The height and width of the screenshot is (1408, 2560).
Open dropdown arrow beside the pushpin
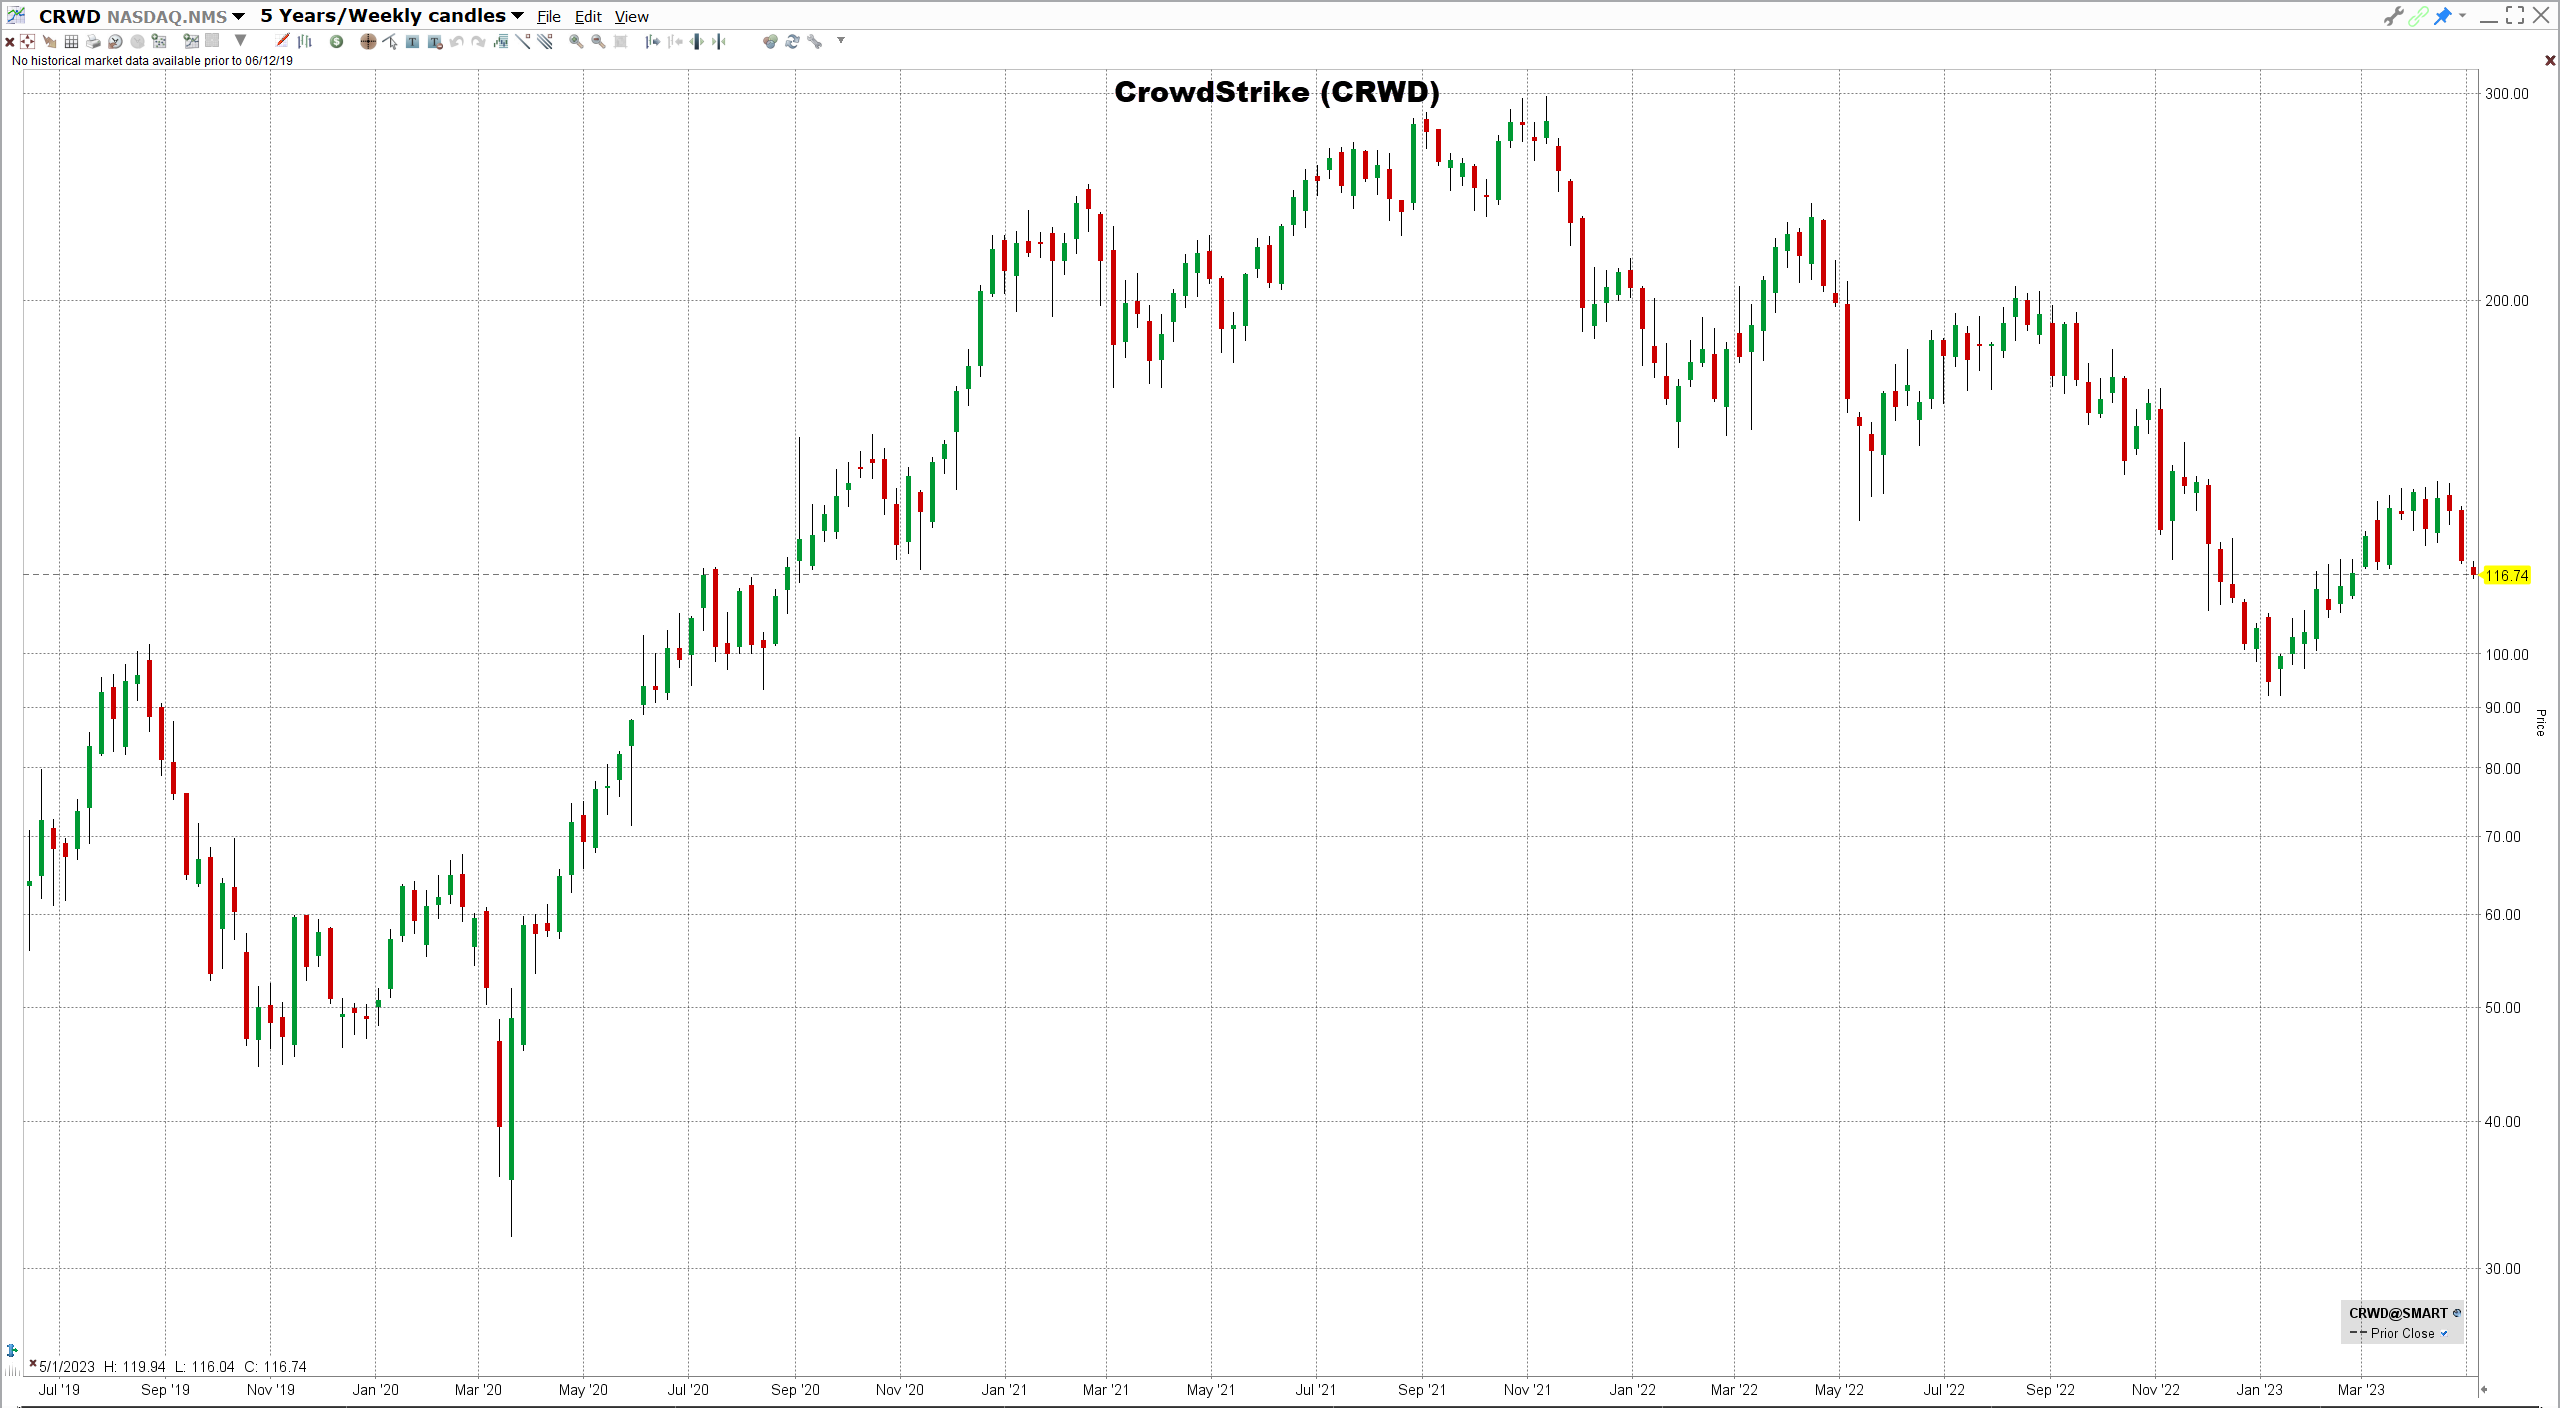[2462, 16]
